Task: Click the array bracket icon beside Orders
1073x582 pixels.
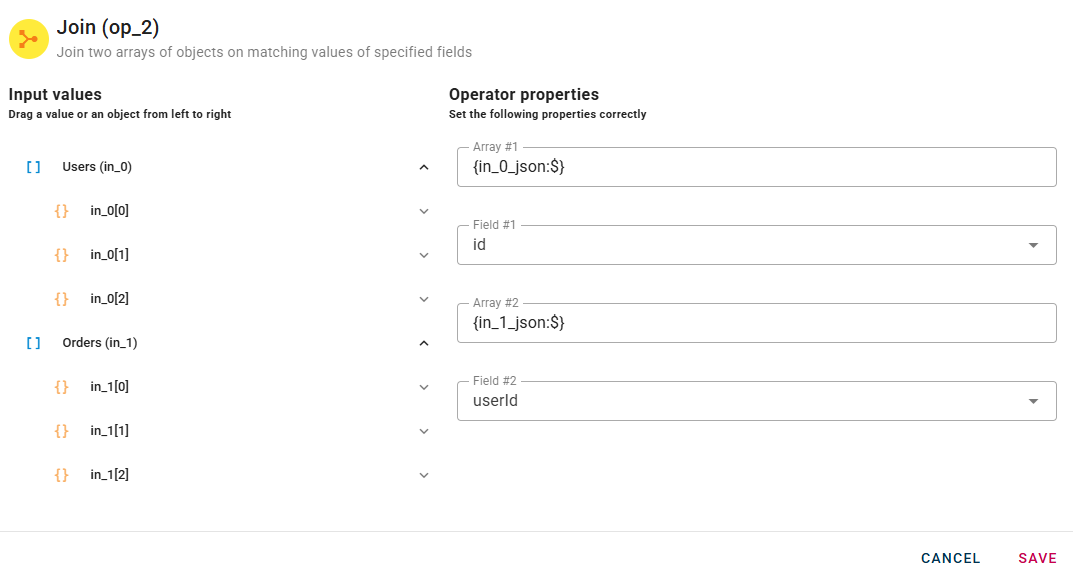Action: coord(34,343)
